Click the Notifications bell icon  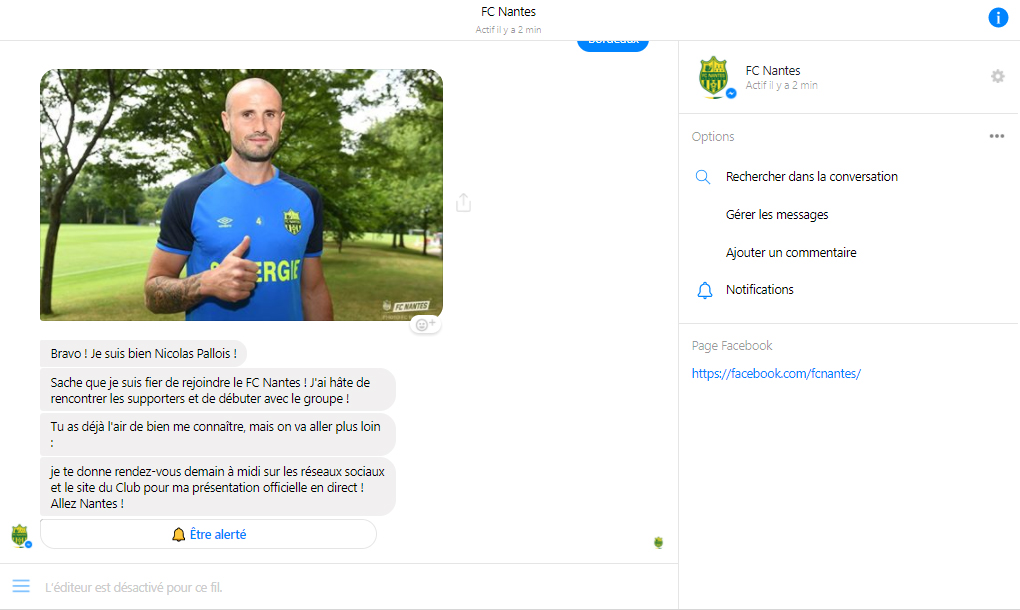coord(705,290)
